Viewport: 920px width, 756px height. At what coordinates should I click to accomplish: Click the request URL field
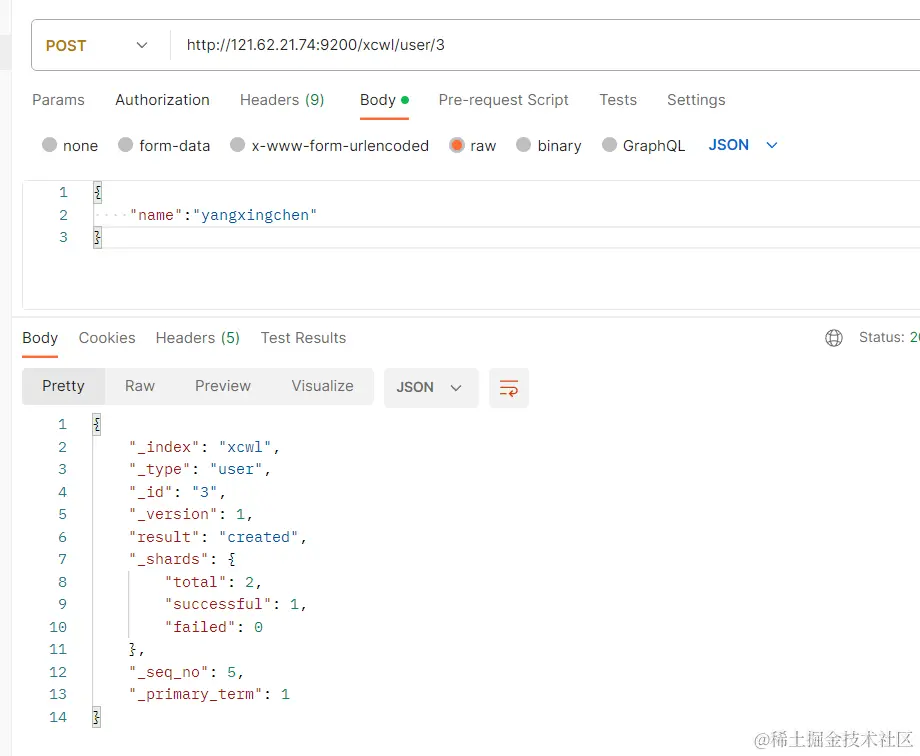pos(546,45)
